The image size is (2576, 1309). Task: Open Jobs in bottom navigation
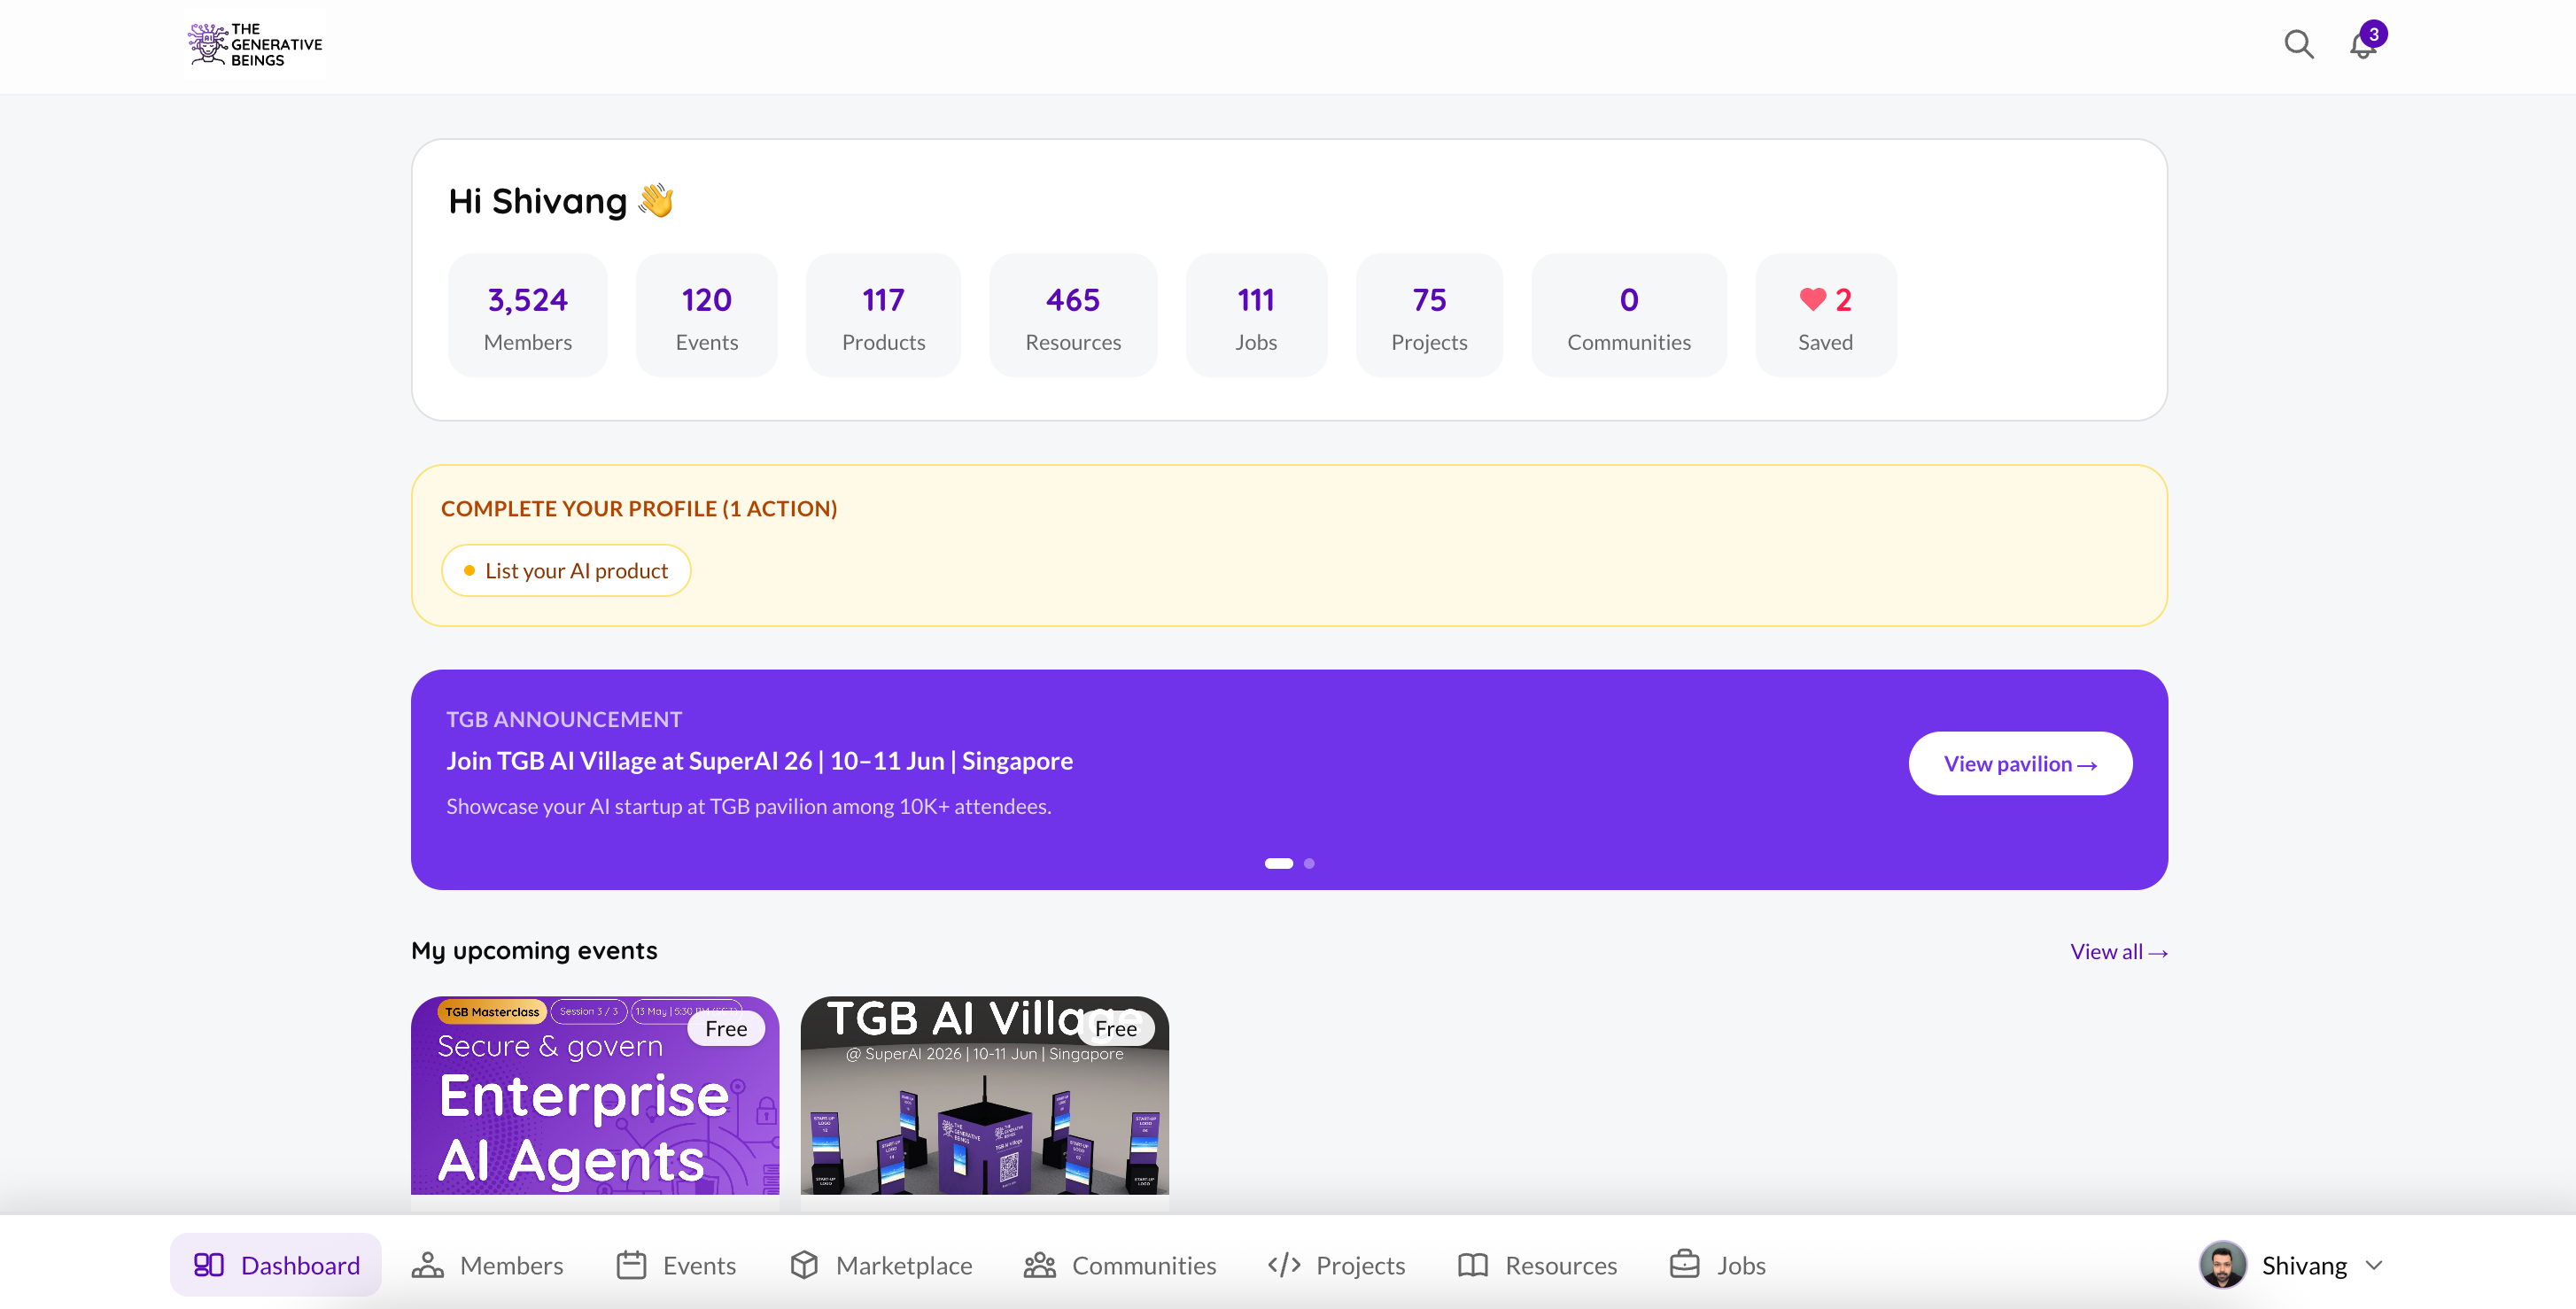click(1717, 1264)
